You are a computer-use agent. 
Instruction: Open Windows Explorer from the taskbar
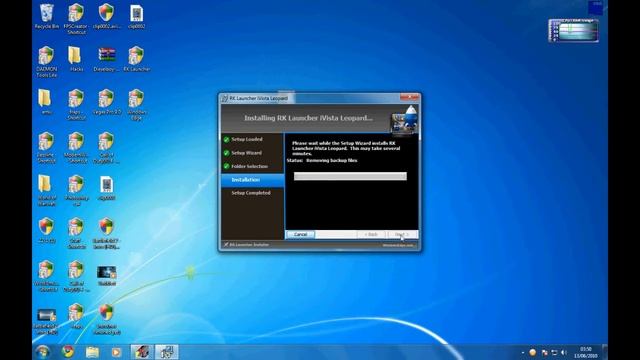[x=92, y=352]
